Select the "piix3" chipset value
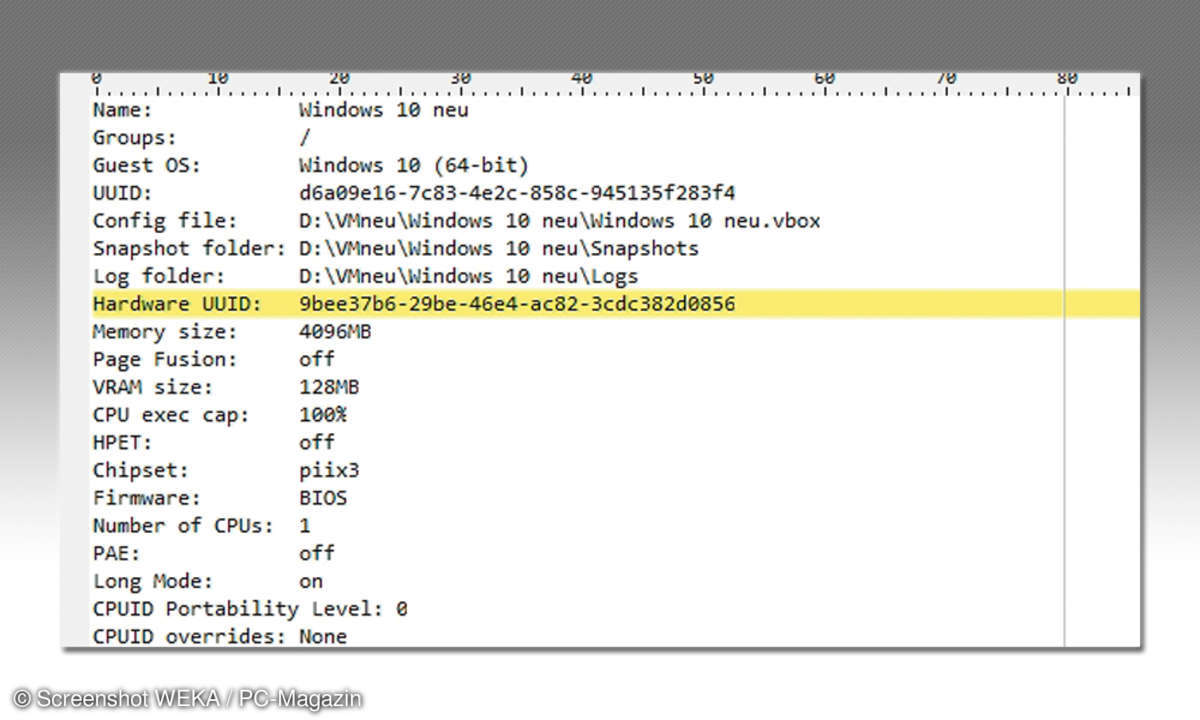The width and height of the screenshot is (1200, 720). coord(329,470)
